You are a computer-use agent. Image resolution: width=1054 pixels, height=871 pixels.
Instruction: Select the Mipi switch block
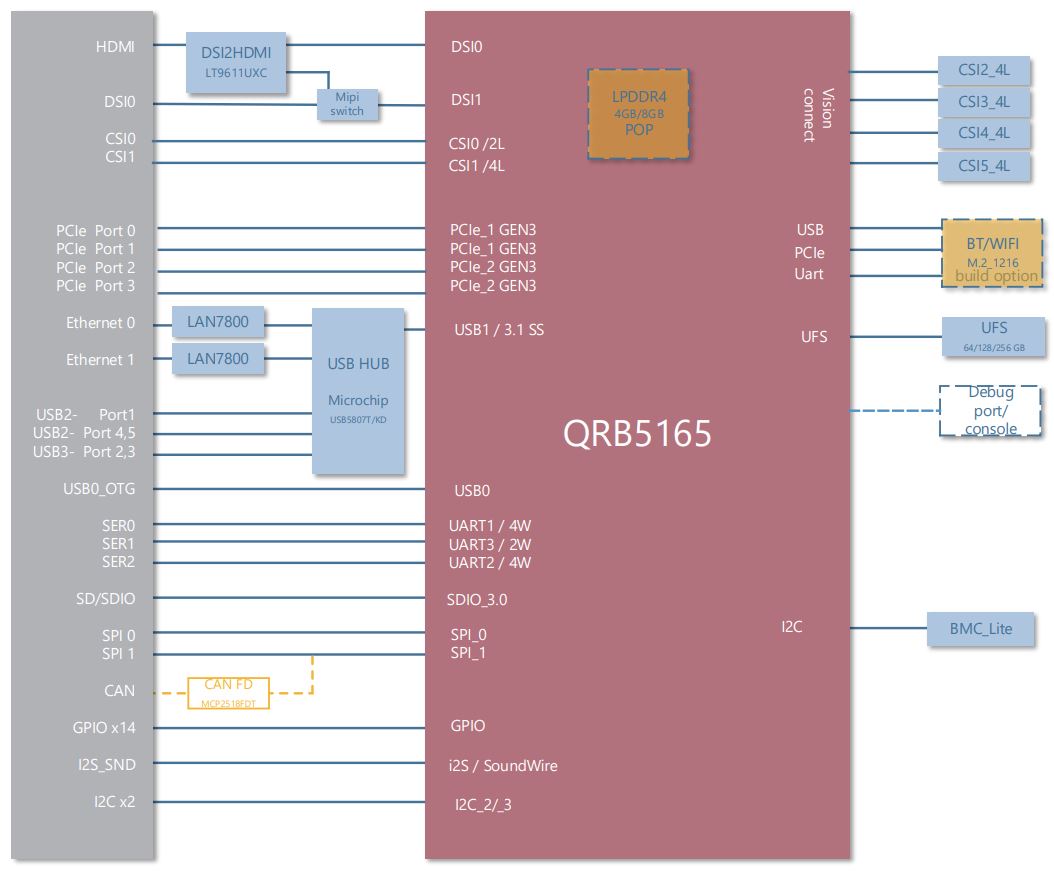(347, 104)
